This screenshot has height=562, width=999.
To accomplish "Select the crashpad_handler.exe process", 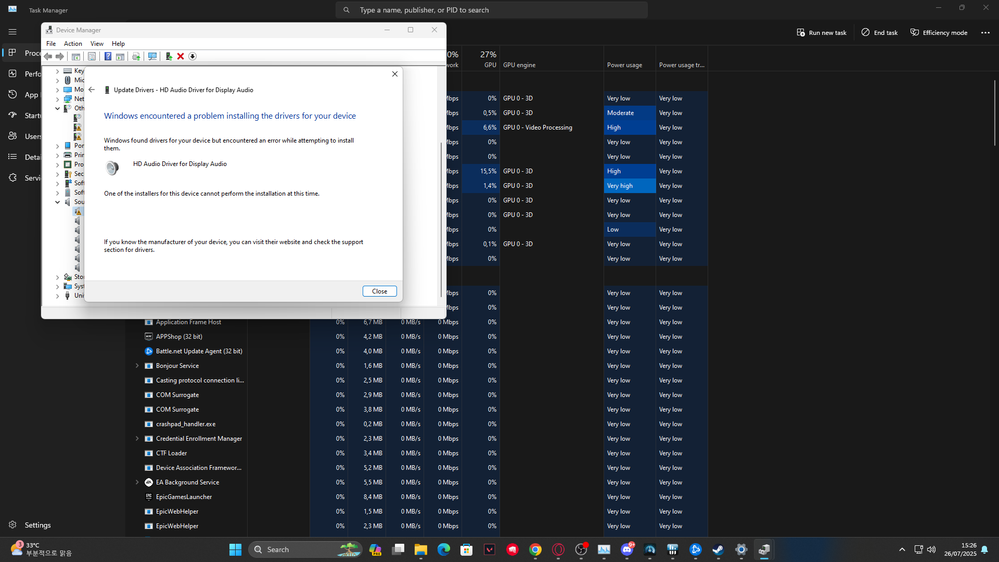I will 185,424.
